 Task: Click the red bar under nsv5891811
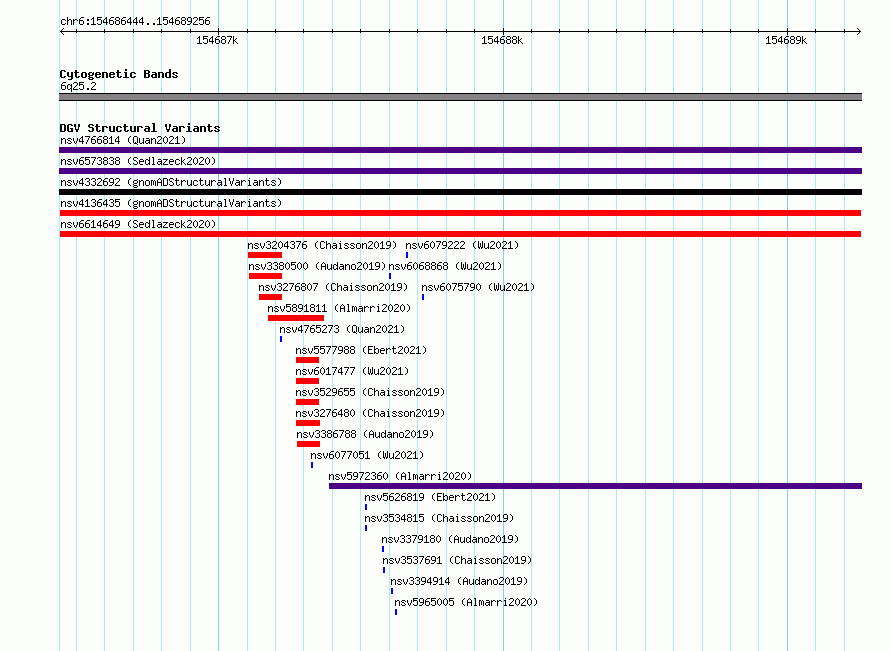click(x=296, y=318)
